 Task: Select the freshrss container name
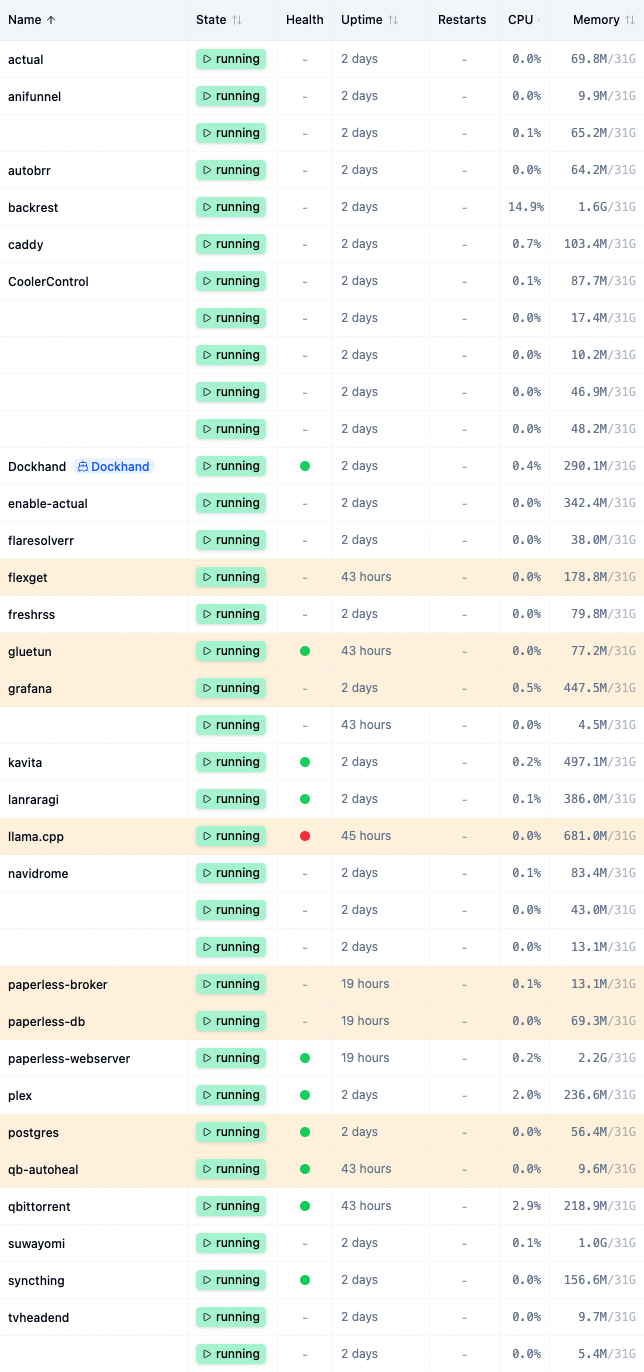(31, 615)
